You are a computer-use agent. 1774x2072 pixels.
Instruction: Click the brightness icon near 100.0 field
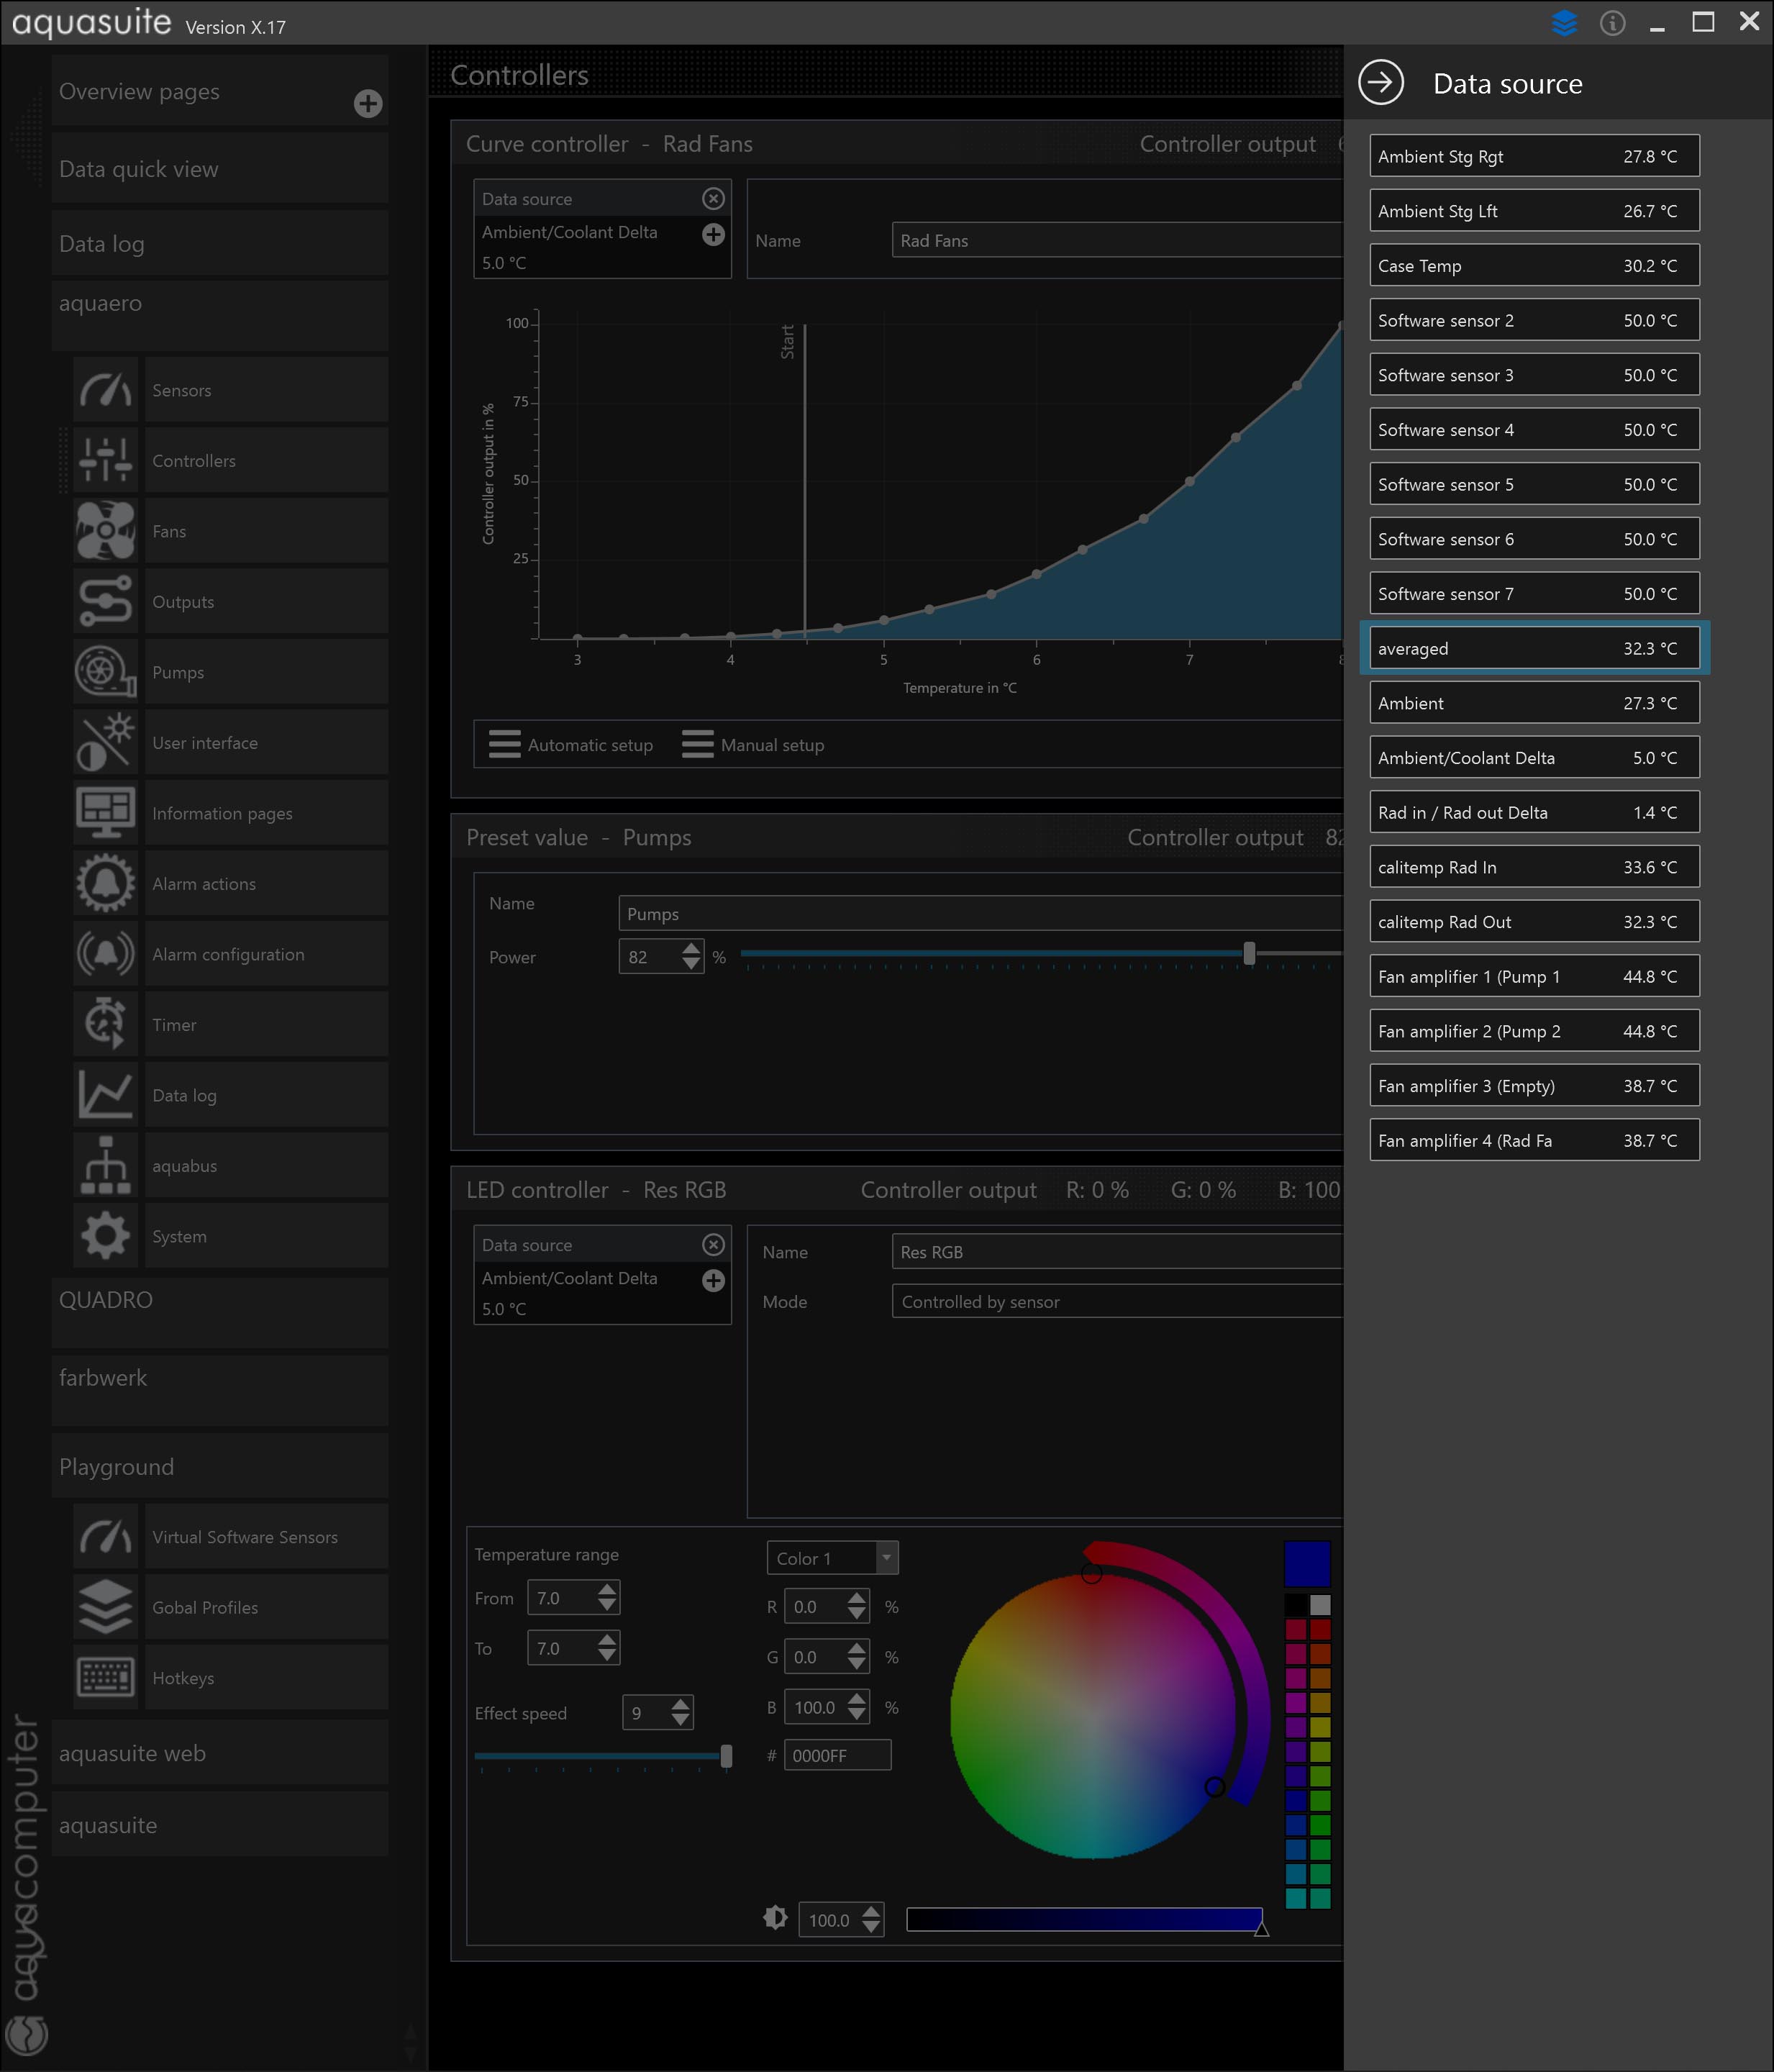point(775,1917)
